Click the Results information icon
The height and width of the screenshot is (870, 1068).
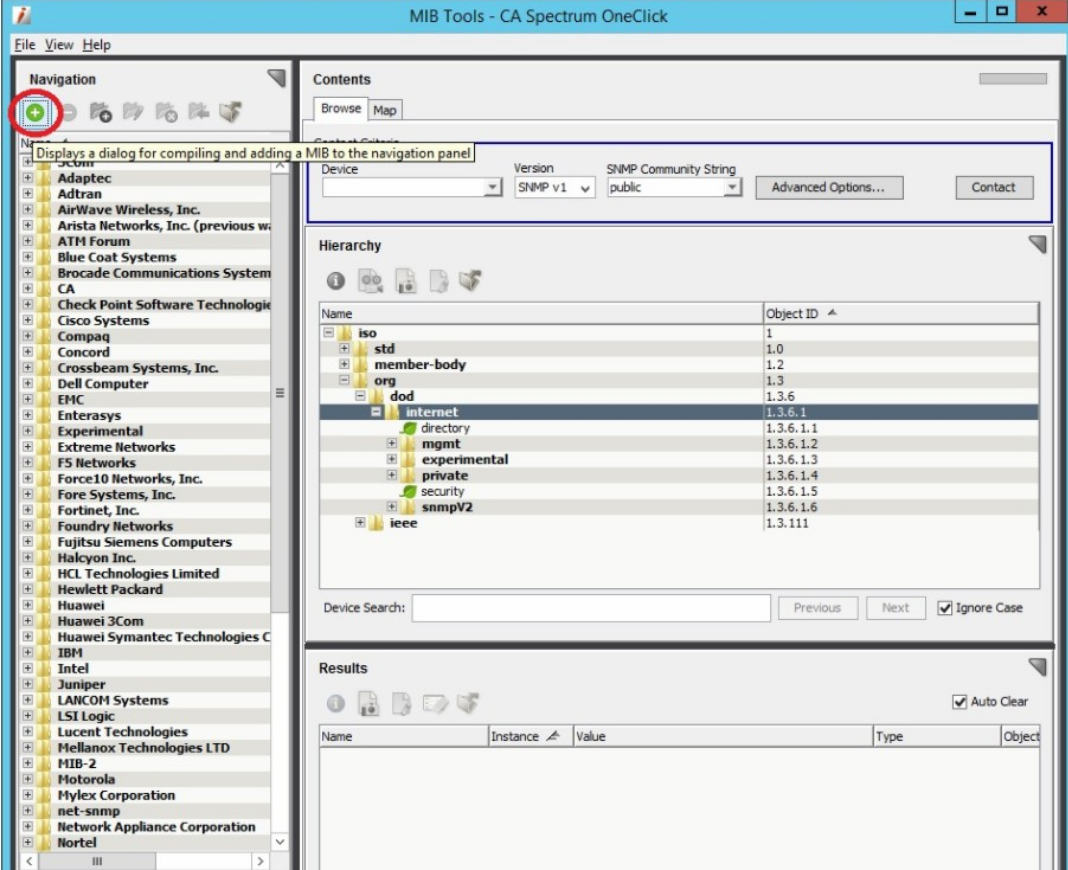[x=336, y=705]
